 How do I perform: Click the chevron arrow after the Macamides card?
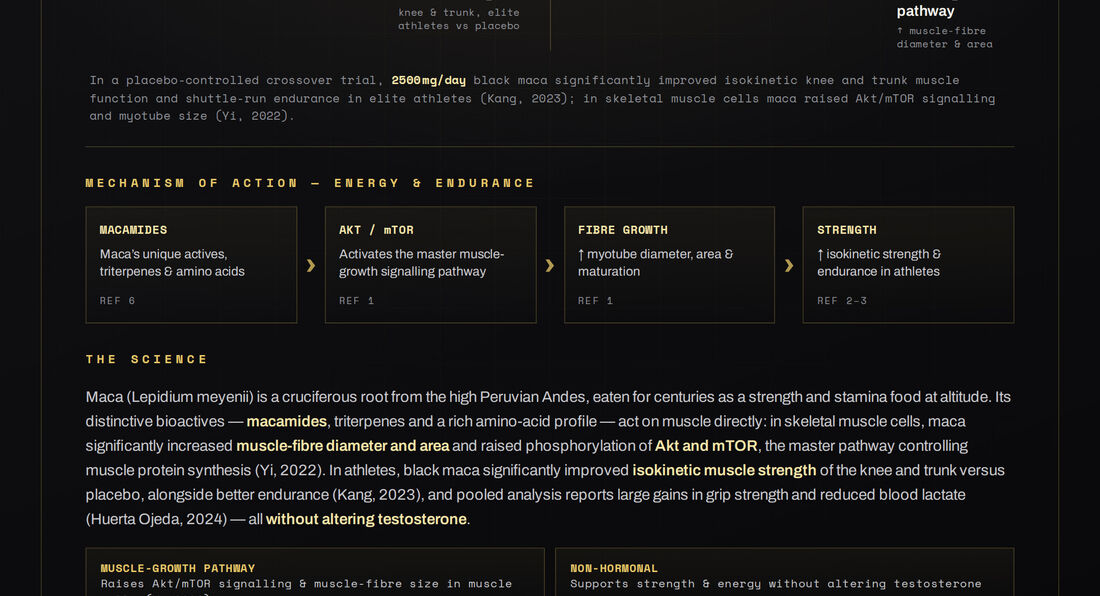(x=311, y=266)
